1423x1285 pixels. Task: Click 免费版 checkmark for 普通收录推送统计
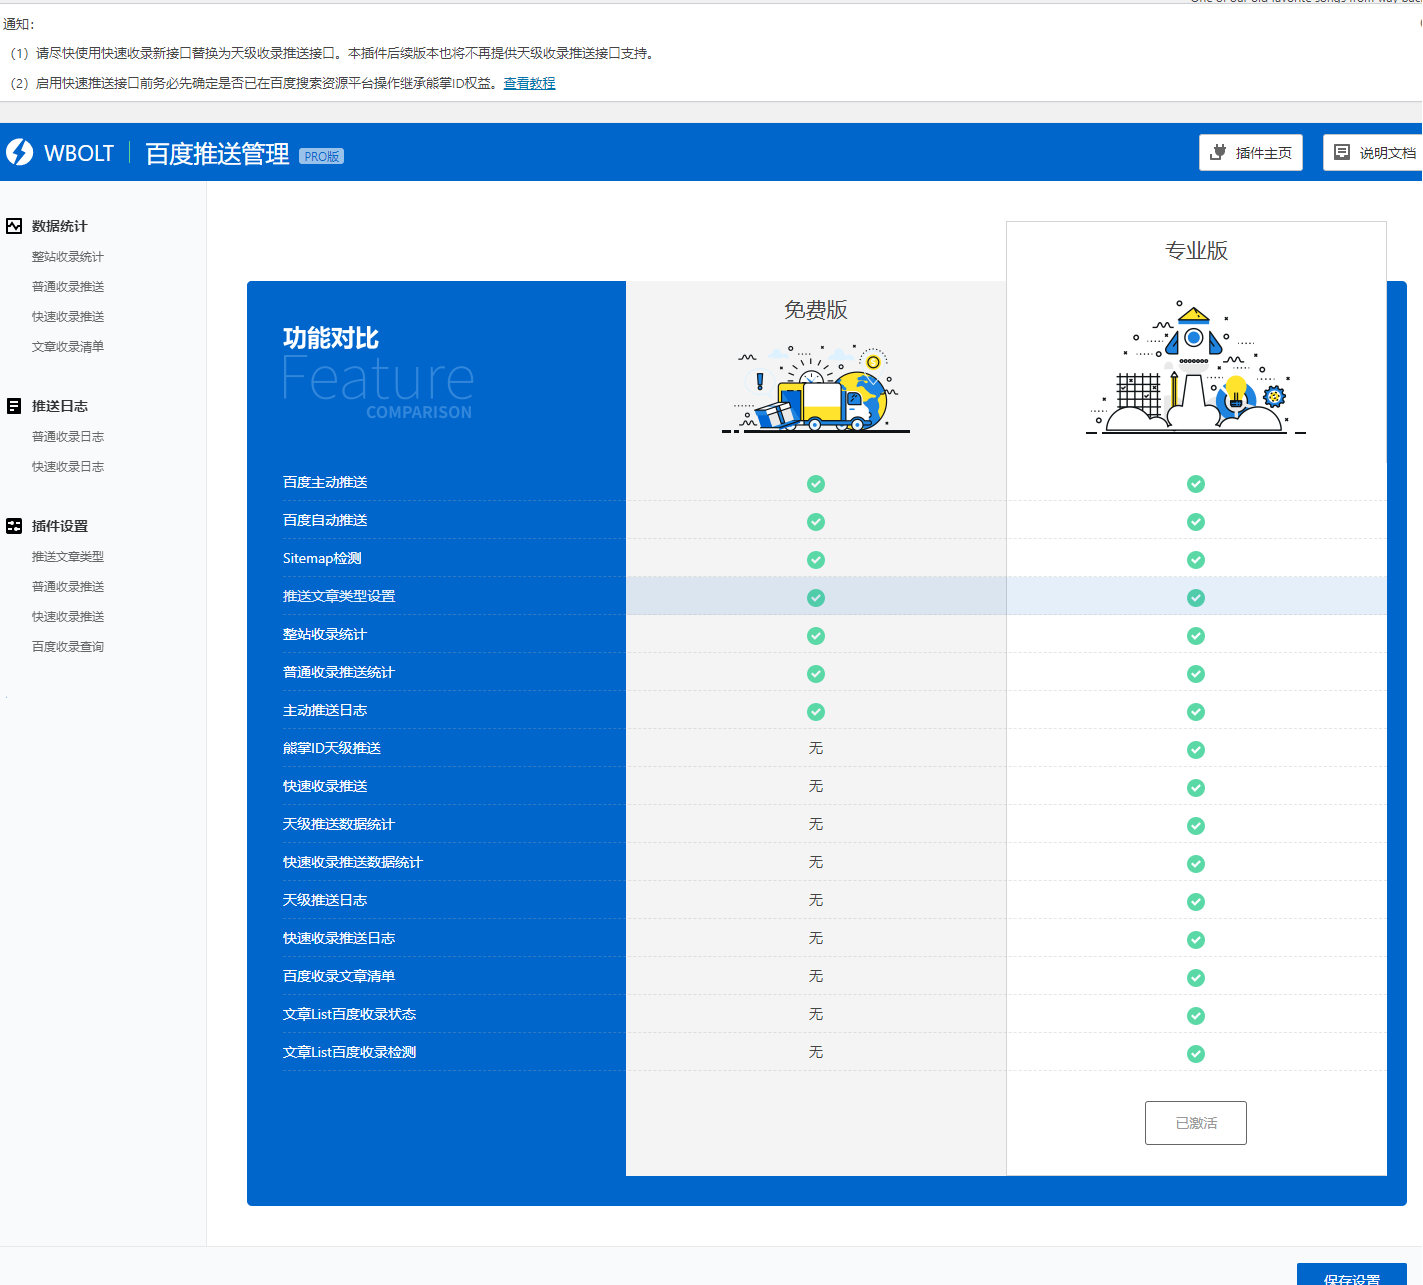tap(816, 674)
